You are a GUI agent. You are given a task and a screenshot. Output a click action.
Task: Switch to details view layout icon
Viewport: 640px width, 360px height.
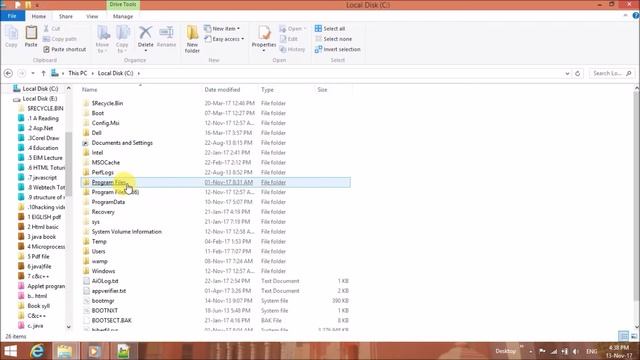click(624, 336)
